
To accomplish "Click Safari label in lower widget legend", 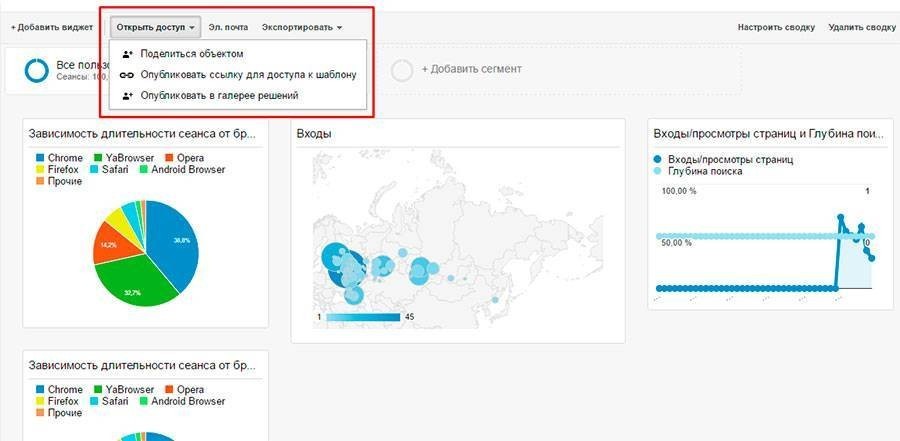I will [x=115, y=401].
